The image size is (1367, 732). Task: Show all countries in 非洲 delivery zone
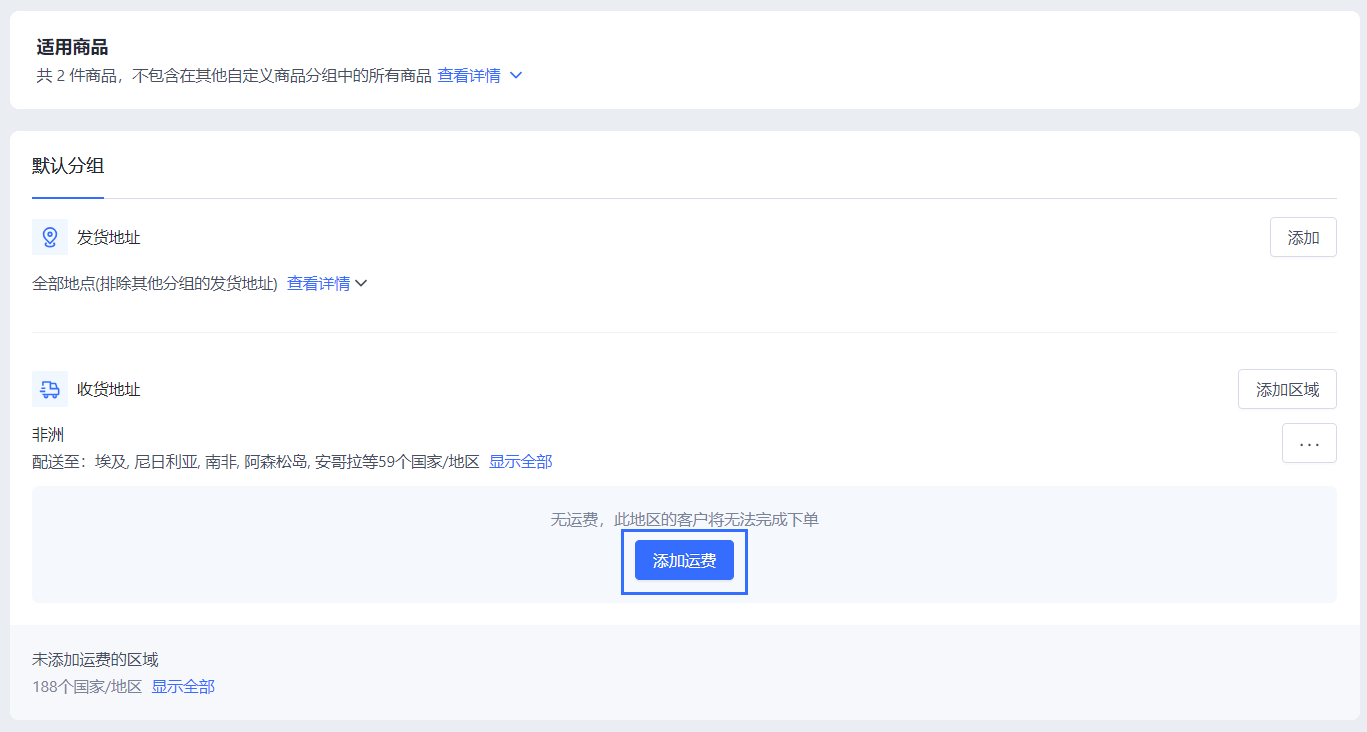pos(520,462)
